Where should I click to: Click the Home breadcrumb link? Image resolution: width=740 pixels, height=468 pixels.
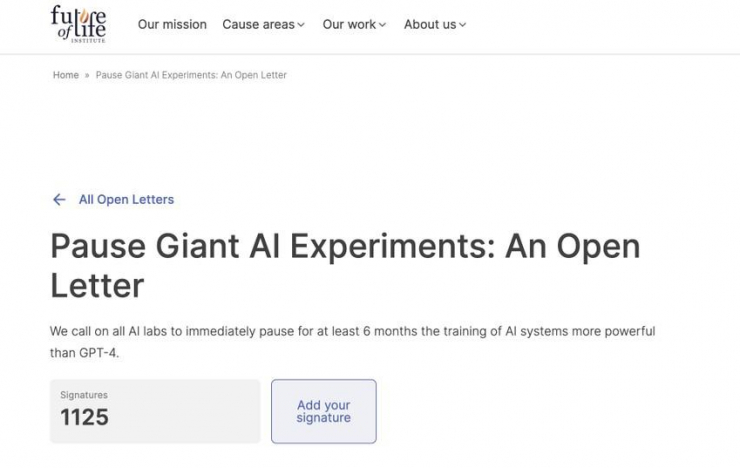point(66,75)
